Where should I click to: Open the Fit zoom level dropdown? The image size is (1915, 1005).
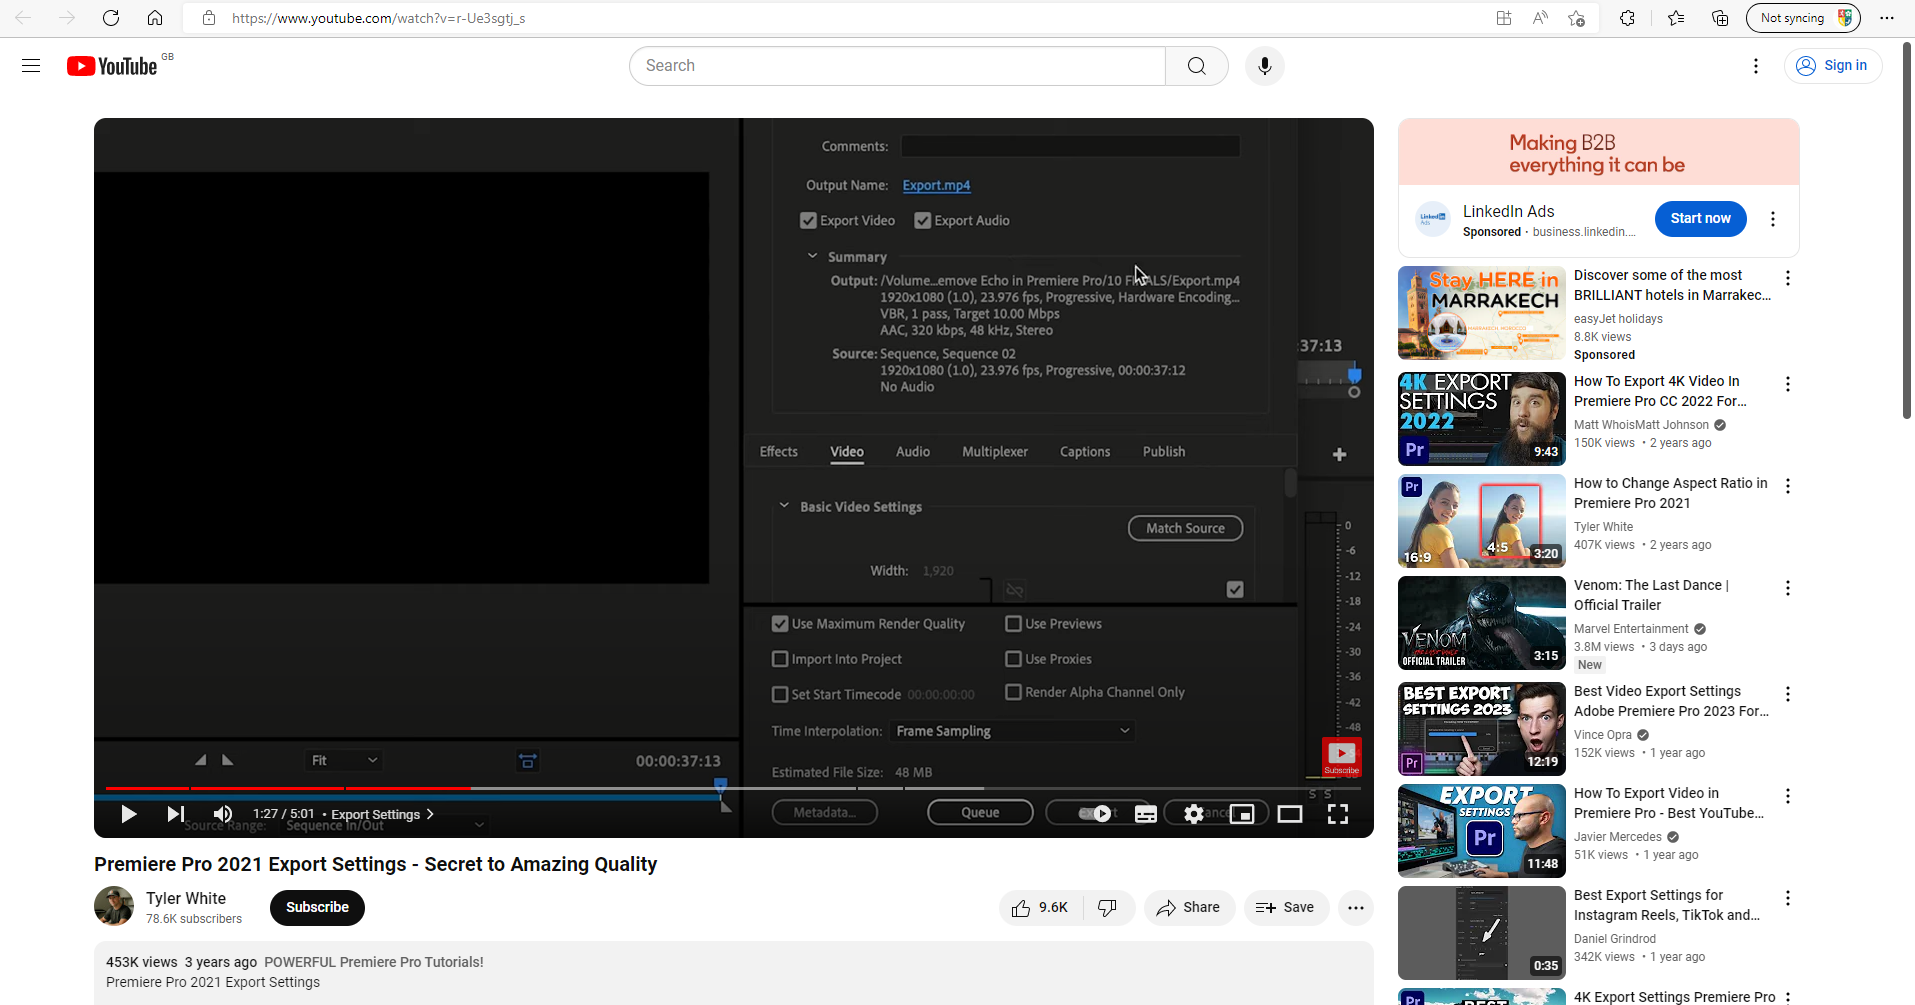[x=343, y=761]
